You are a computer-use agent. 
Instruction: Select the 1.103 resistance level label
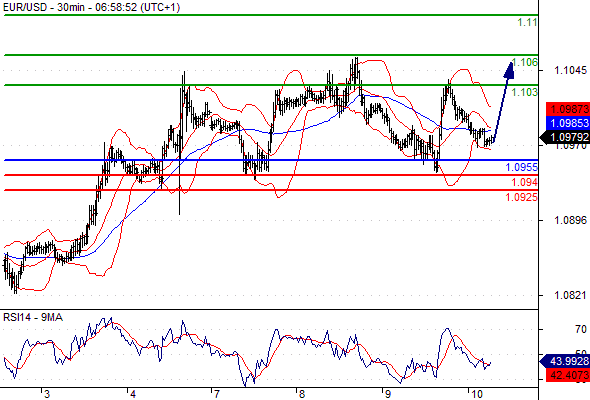click(525, 92)
